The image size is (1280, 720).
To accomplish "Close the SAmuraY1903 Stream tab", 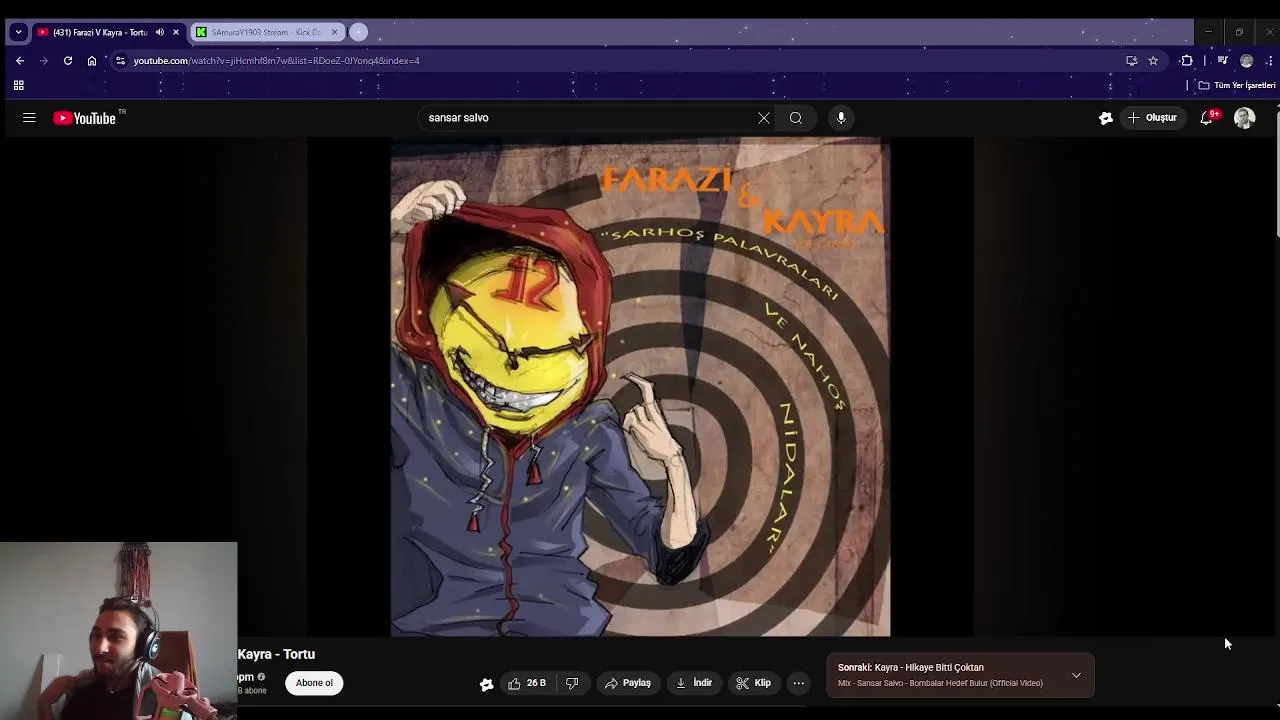I will [x=334, y=32].
